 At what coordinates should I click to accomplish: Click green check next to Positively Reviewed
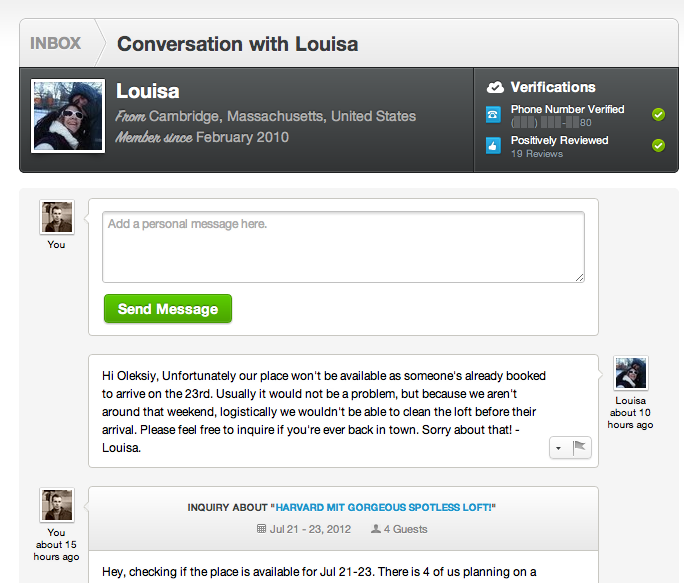pos(658,146)
